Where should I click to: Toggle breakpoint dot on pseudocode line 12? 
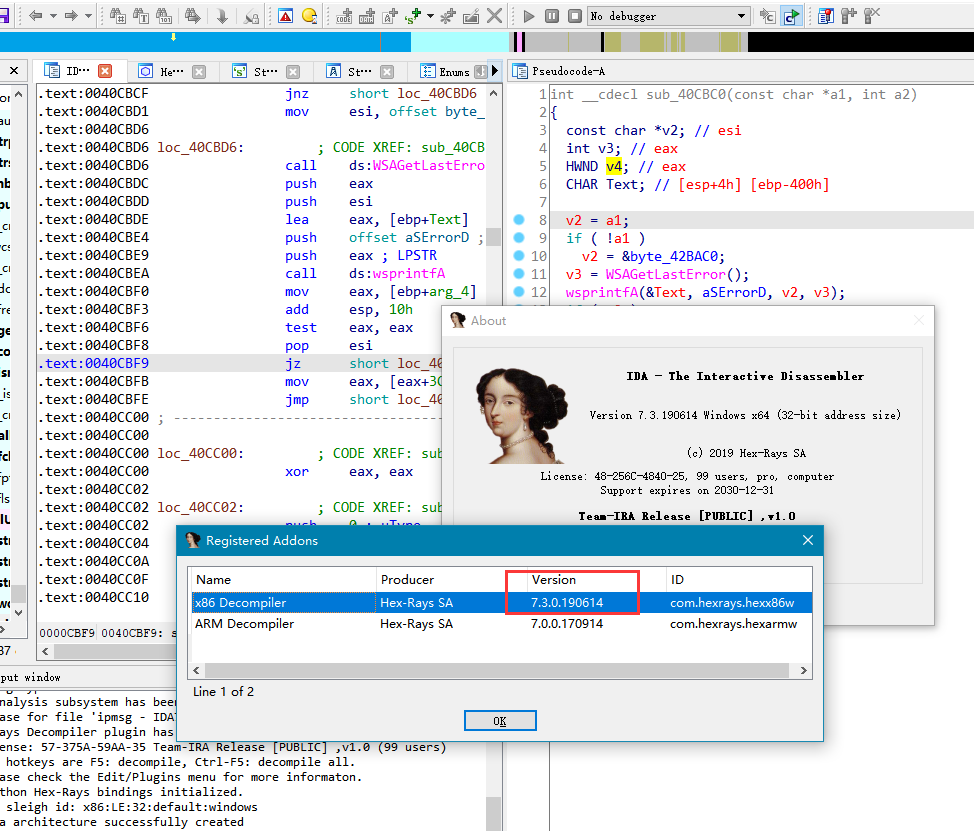pos(519,292)
